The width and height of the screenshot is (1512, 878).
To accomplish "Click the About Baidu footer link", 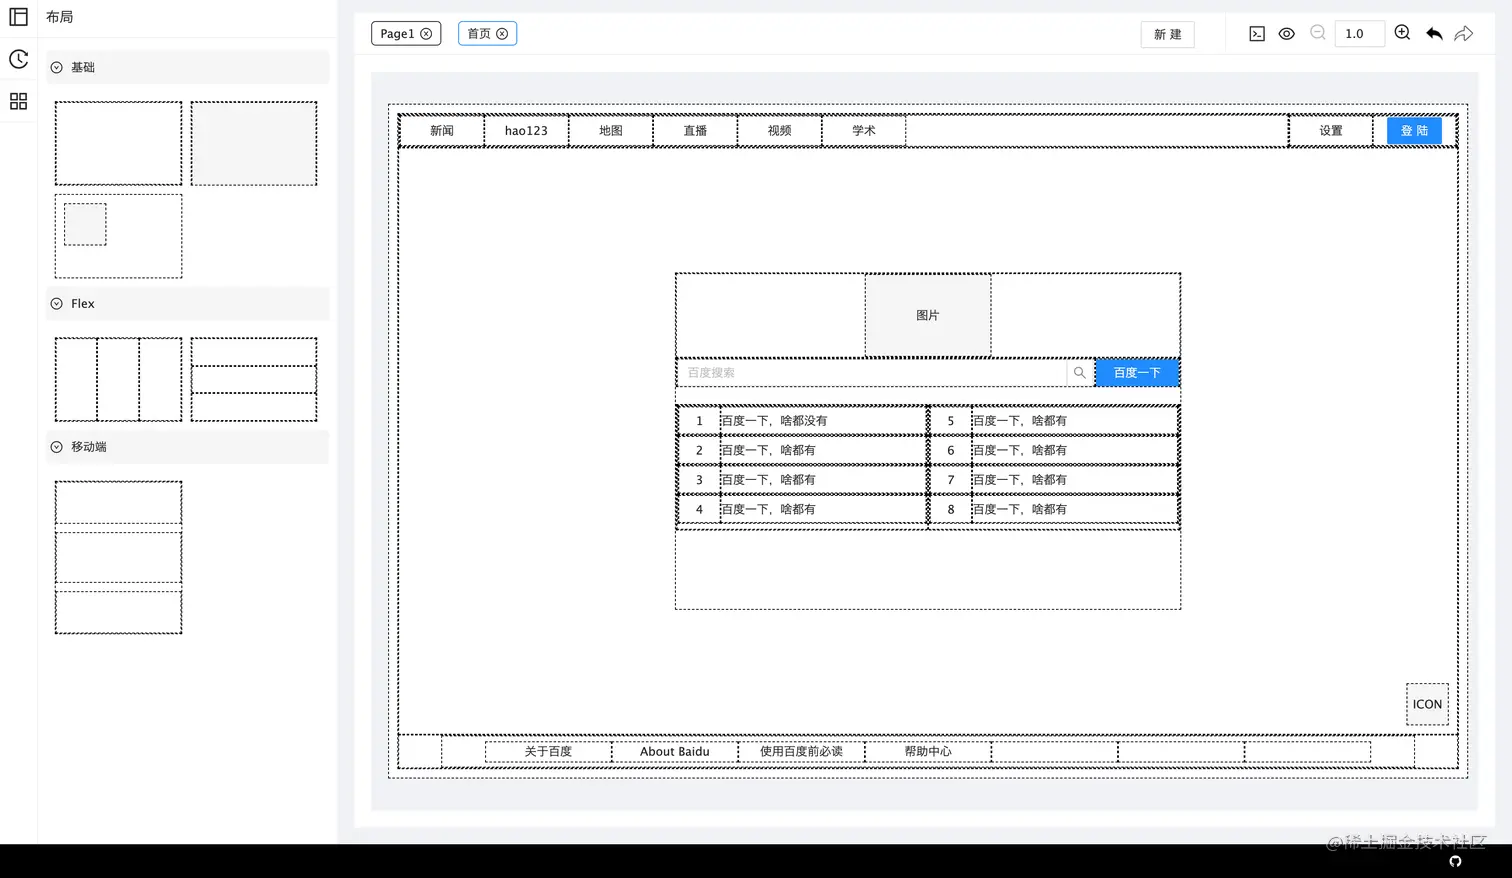I will (x=675, y=752).
